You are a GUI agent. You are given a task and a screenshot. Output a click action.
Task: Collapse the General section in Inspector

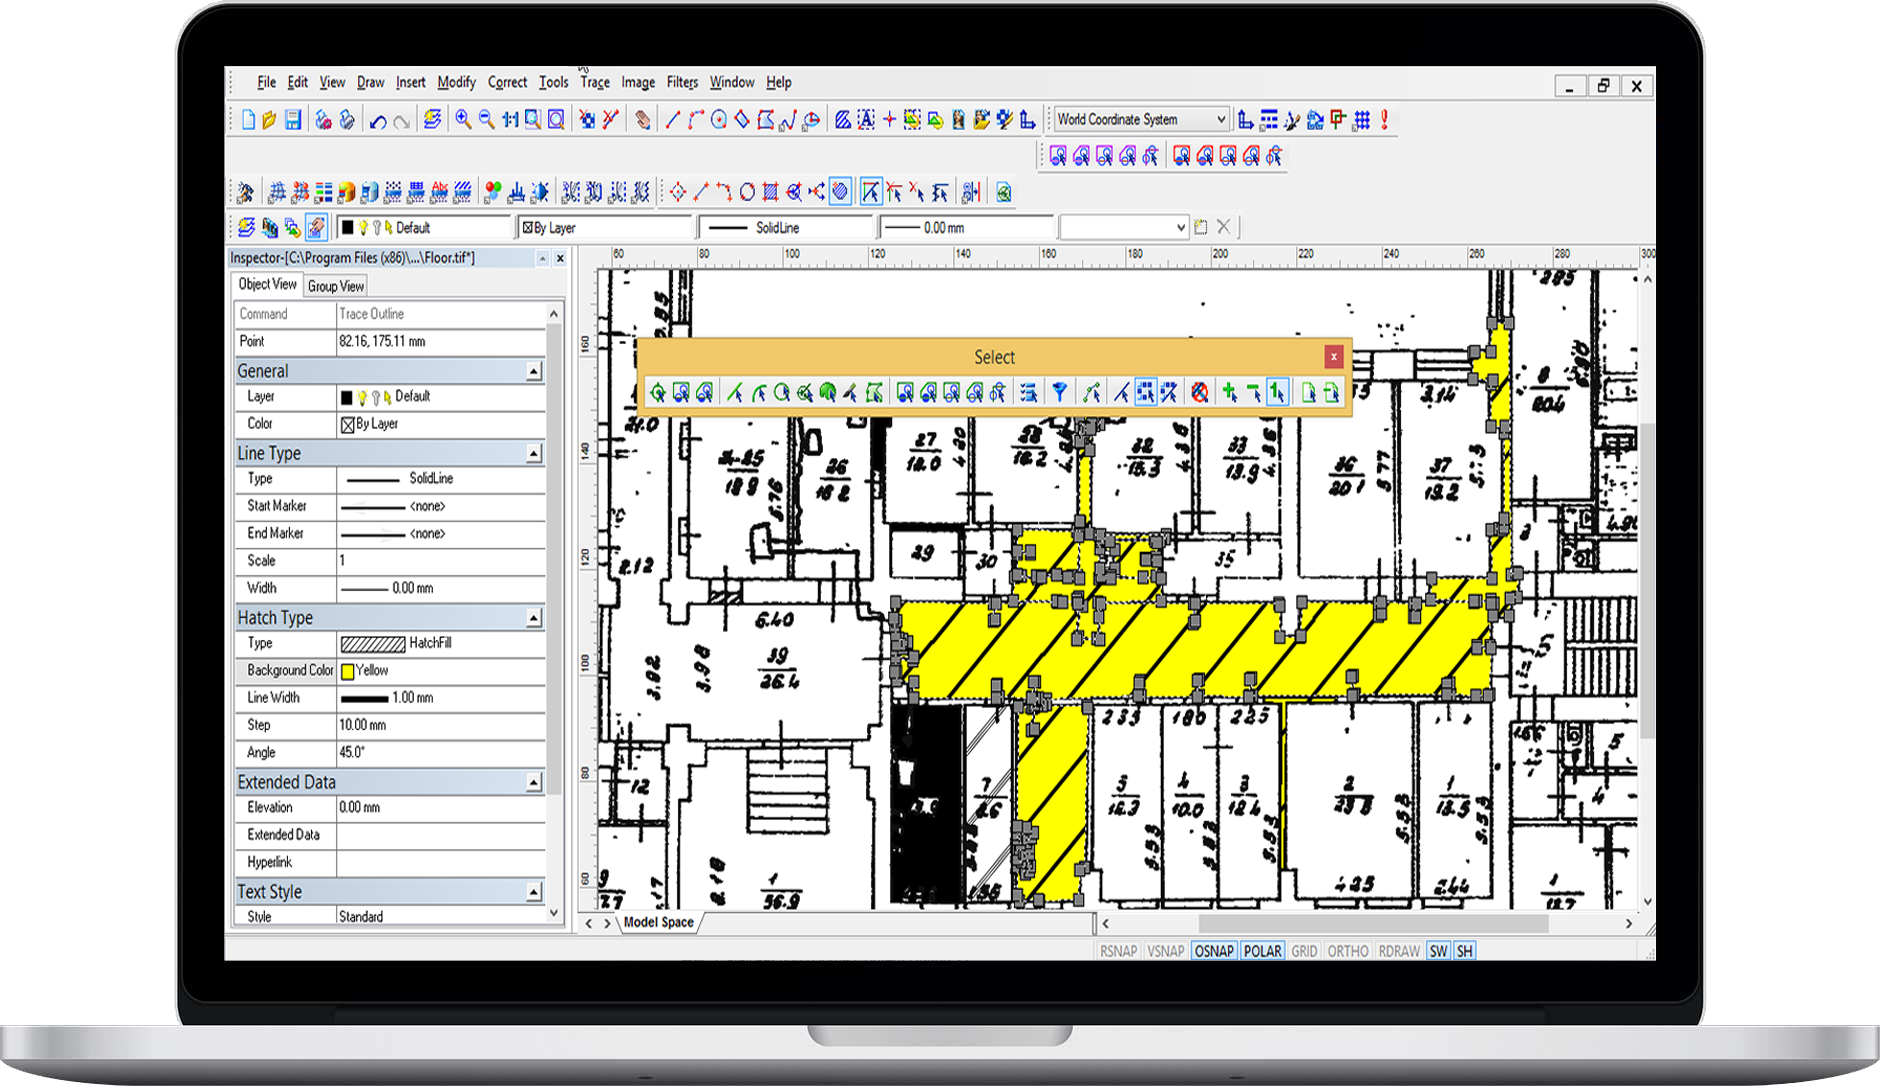point(536,370)
